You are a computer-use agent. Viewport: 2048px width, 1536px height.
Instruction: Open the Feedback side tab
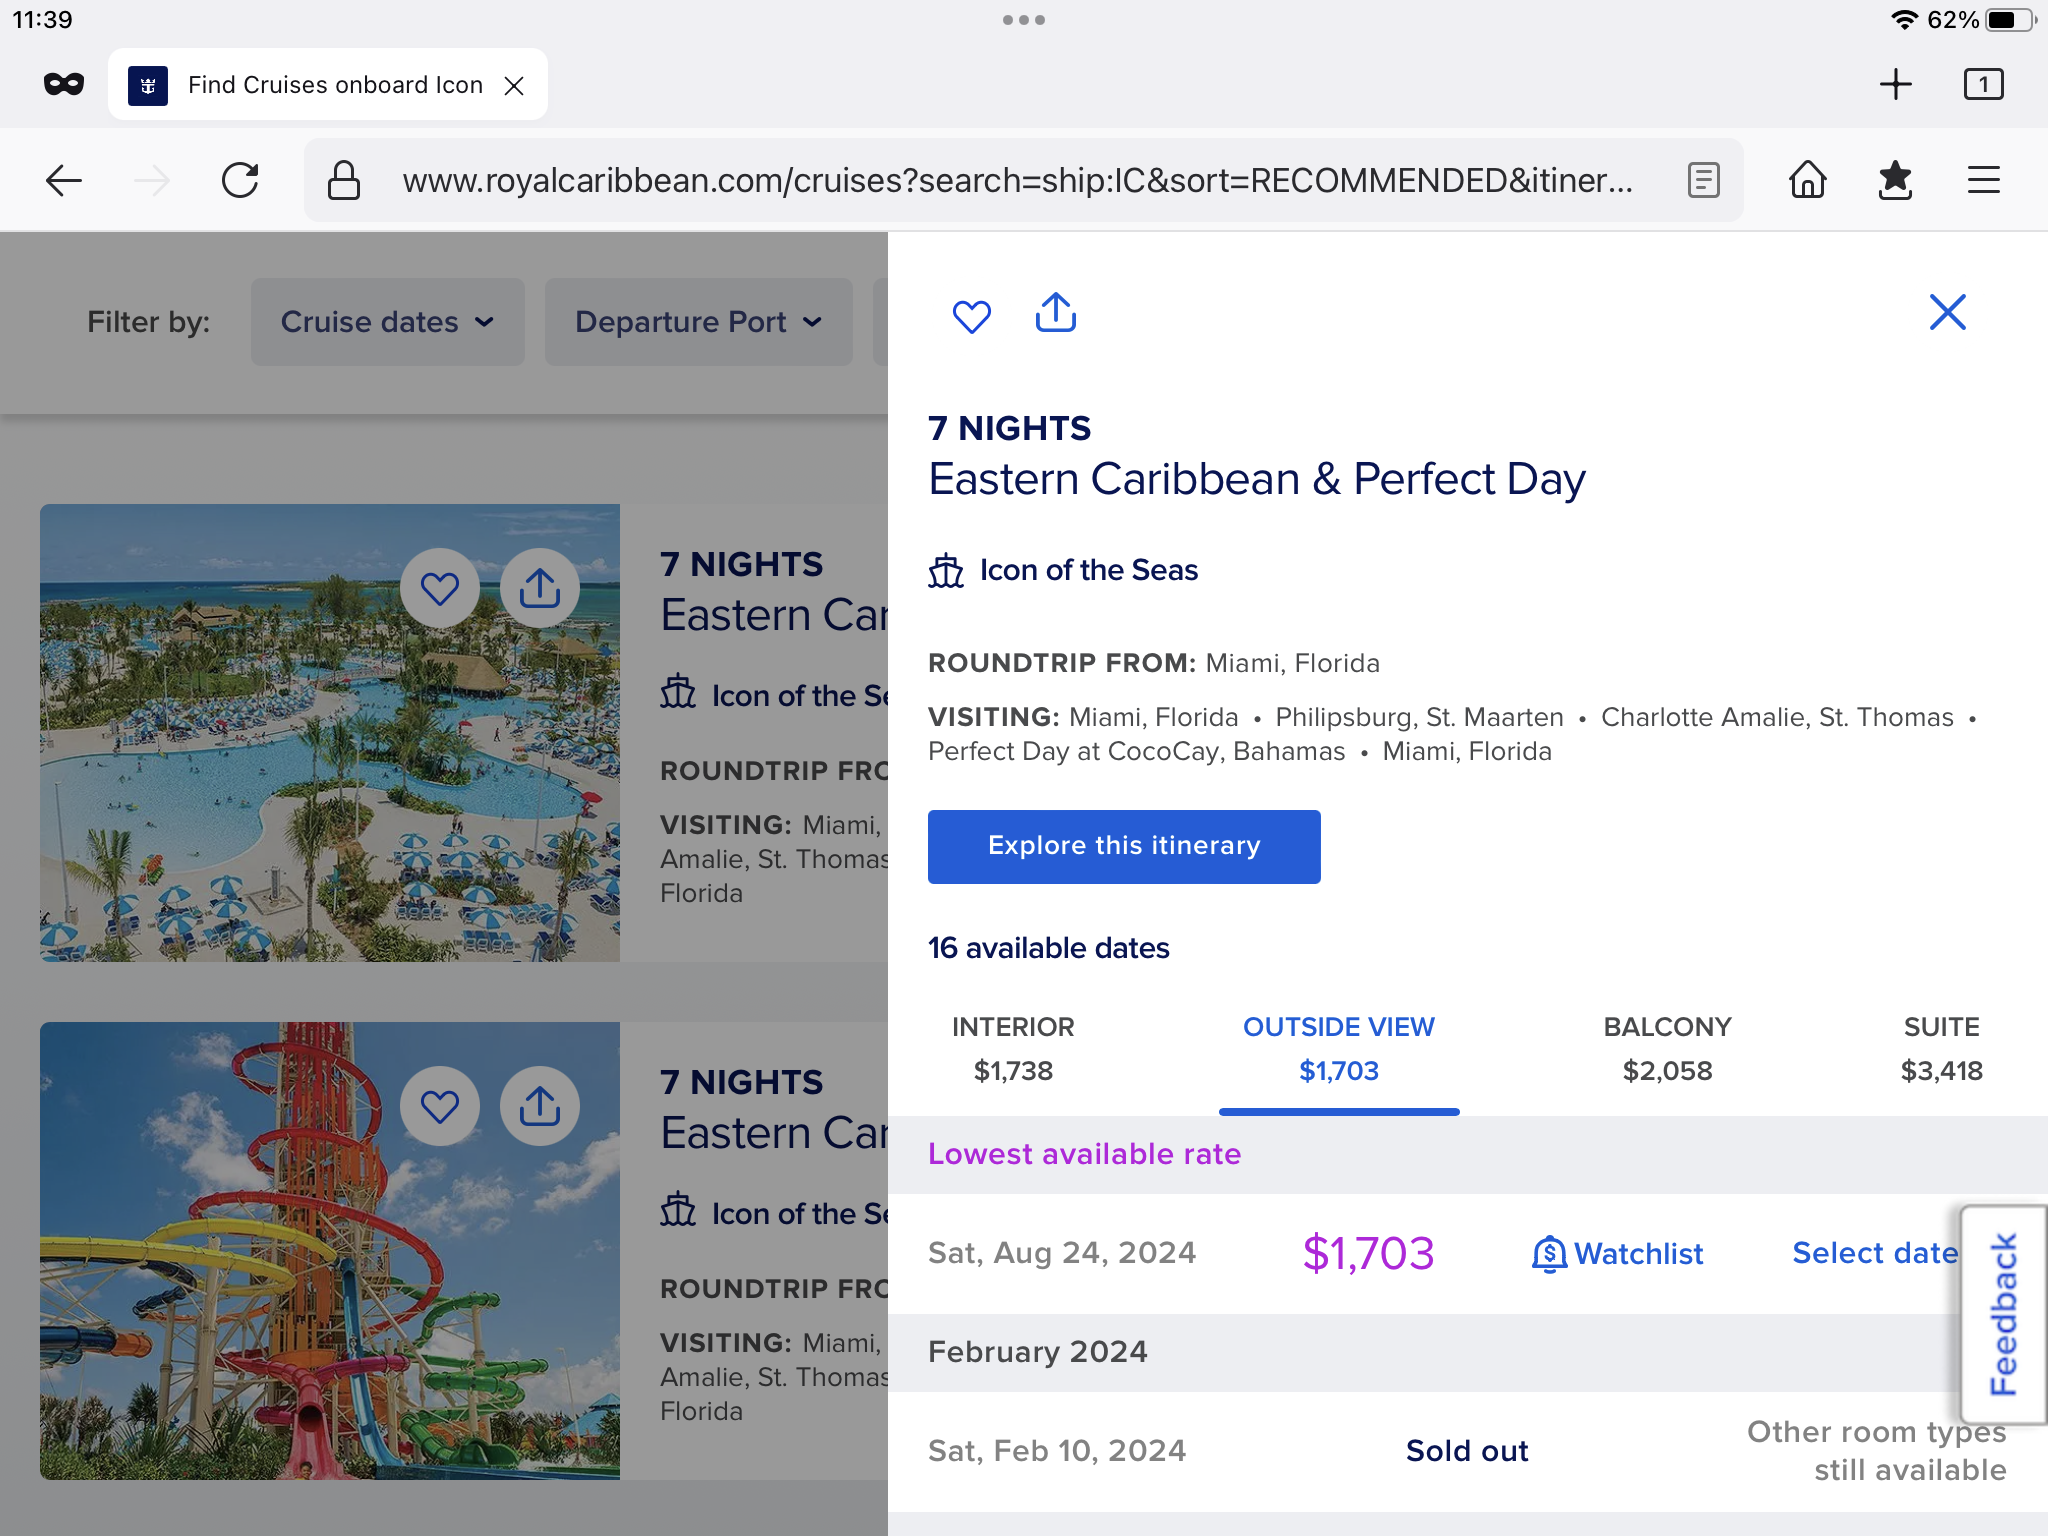coord(2003,1315)
